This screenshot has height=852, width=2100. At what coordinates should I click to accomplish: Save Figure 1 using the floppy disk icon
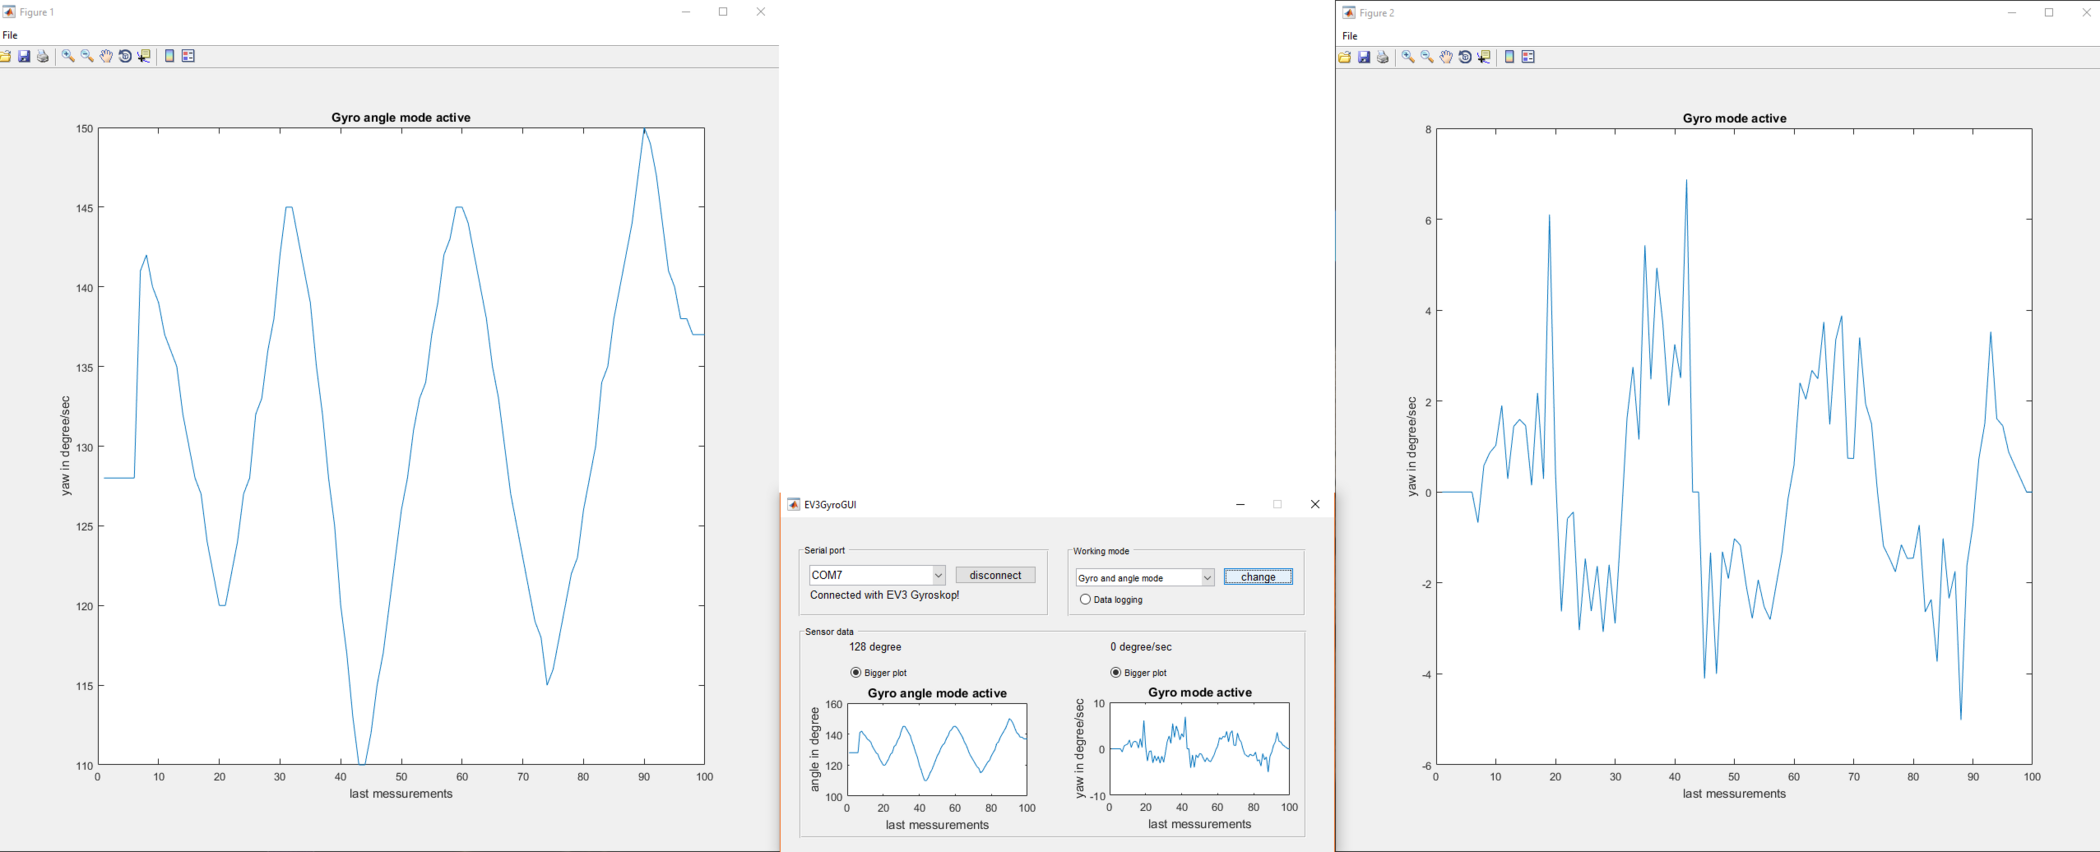(24, 56)
